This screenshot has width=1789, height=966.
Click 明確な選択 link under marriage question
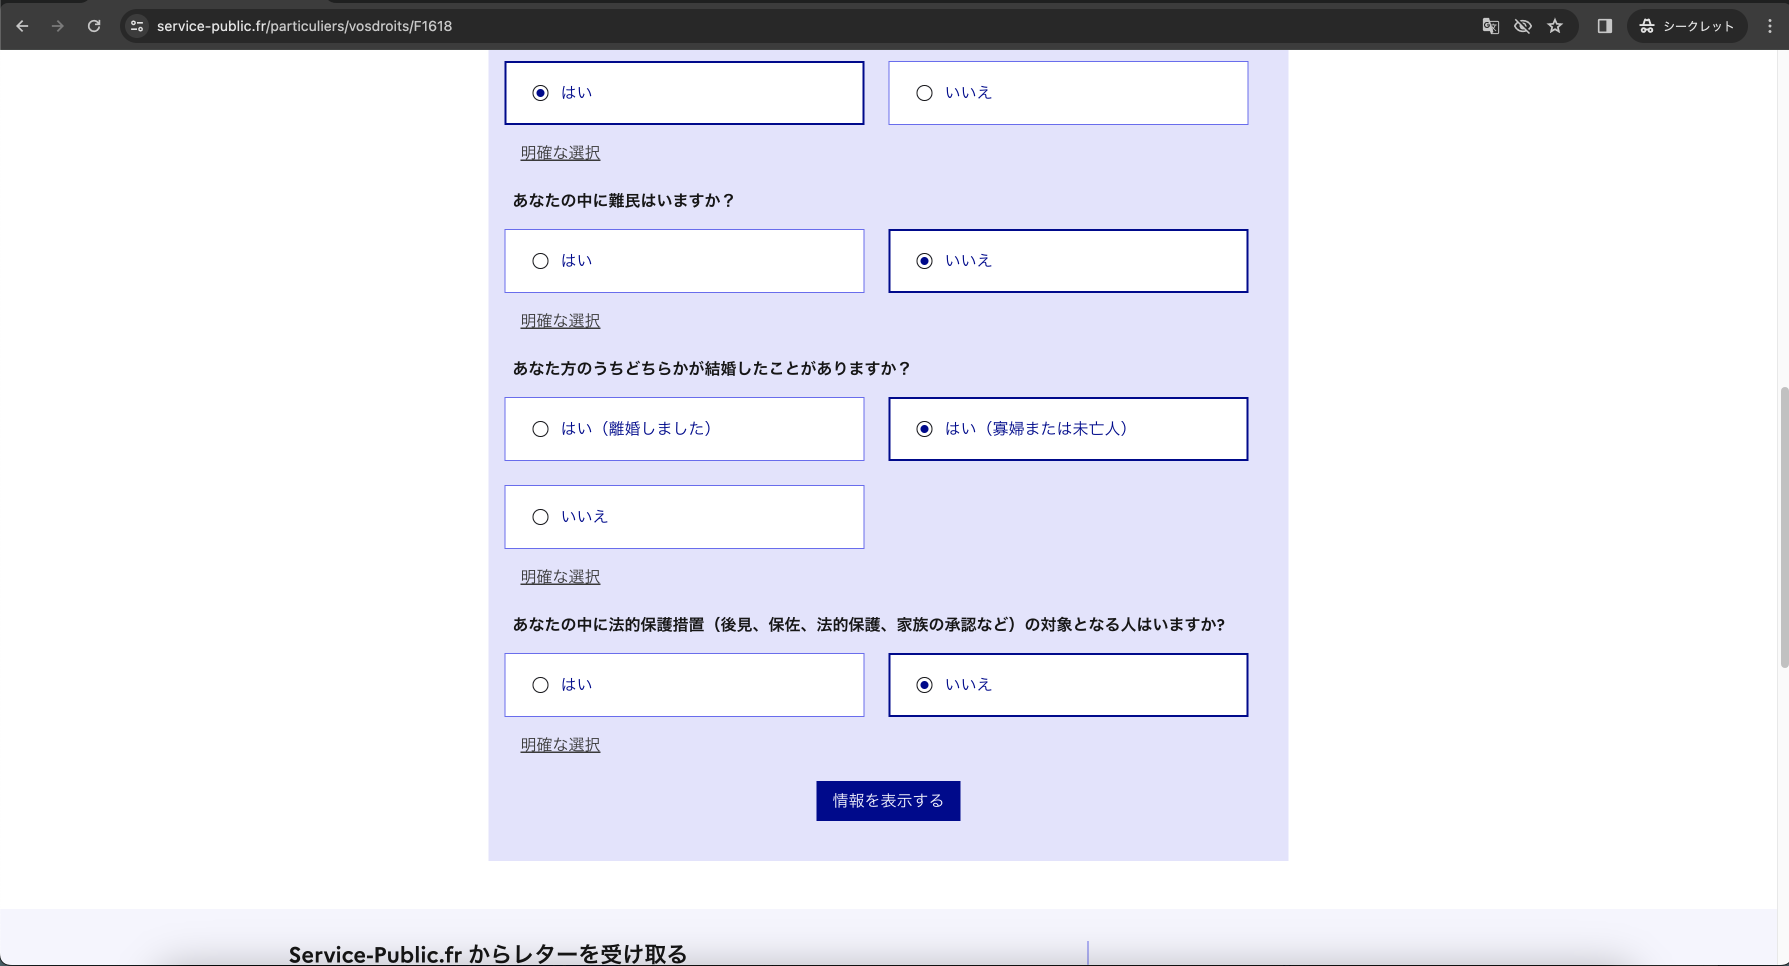[x=560, y=577]
